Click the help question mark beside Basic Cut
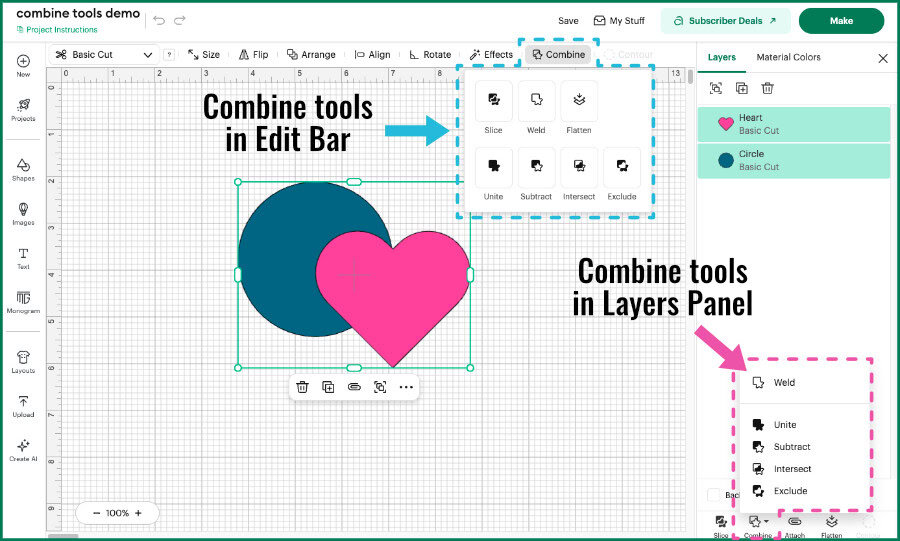Viewport: 900px width, 541px height. (169, 55)
